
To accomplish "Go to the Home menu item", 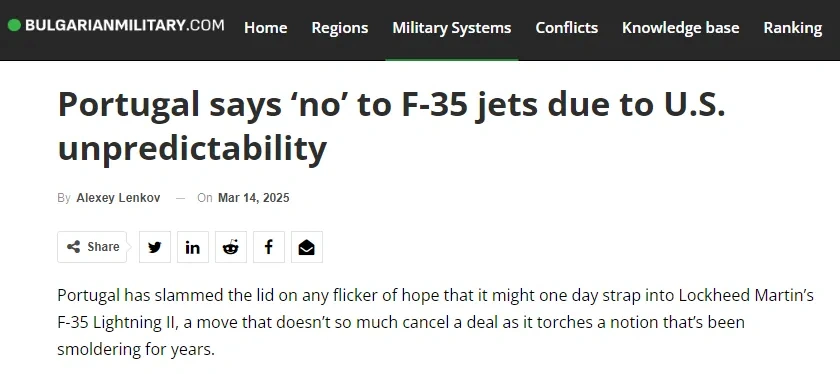I will (266, 28).
